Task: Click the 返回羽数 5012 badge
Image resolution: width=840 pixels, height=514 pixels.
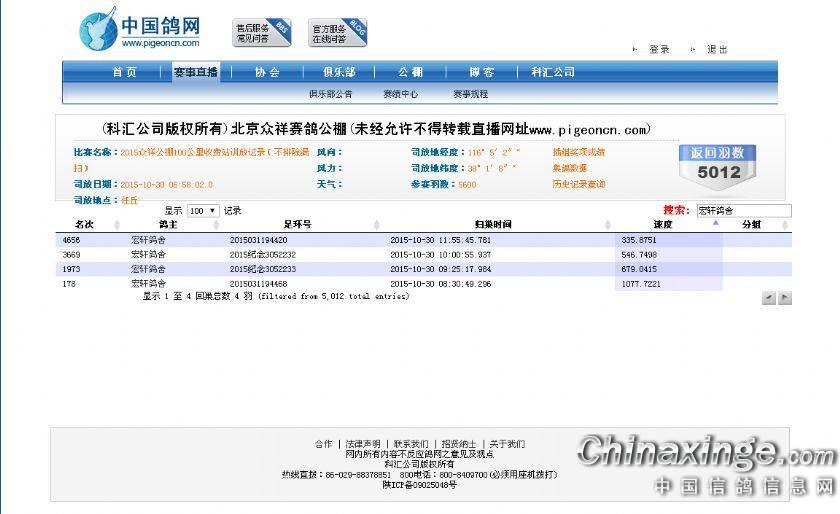Action: [718, 164]
